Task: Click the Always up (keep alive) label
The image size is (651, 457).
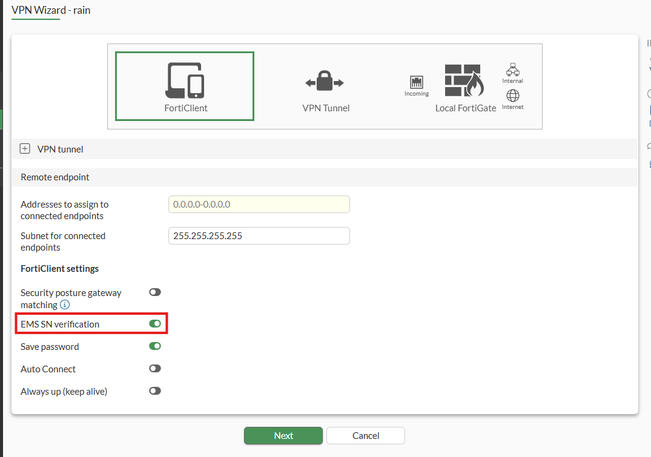Action: [64, 391]
